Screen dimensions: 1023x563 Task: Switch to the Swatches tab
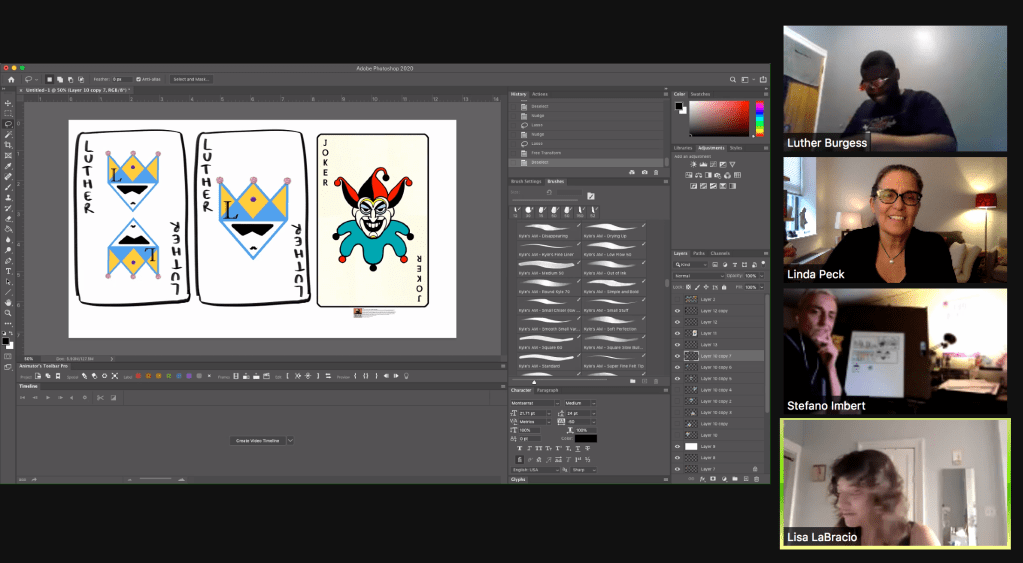700,94
